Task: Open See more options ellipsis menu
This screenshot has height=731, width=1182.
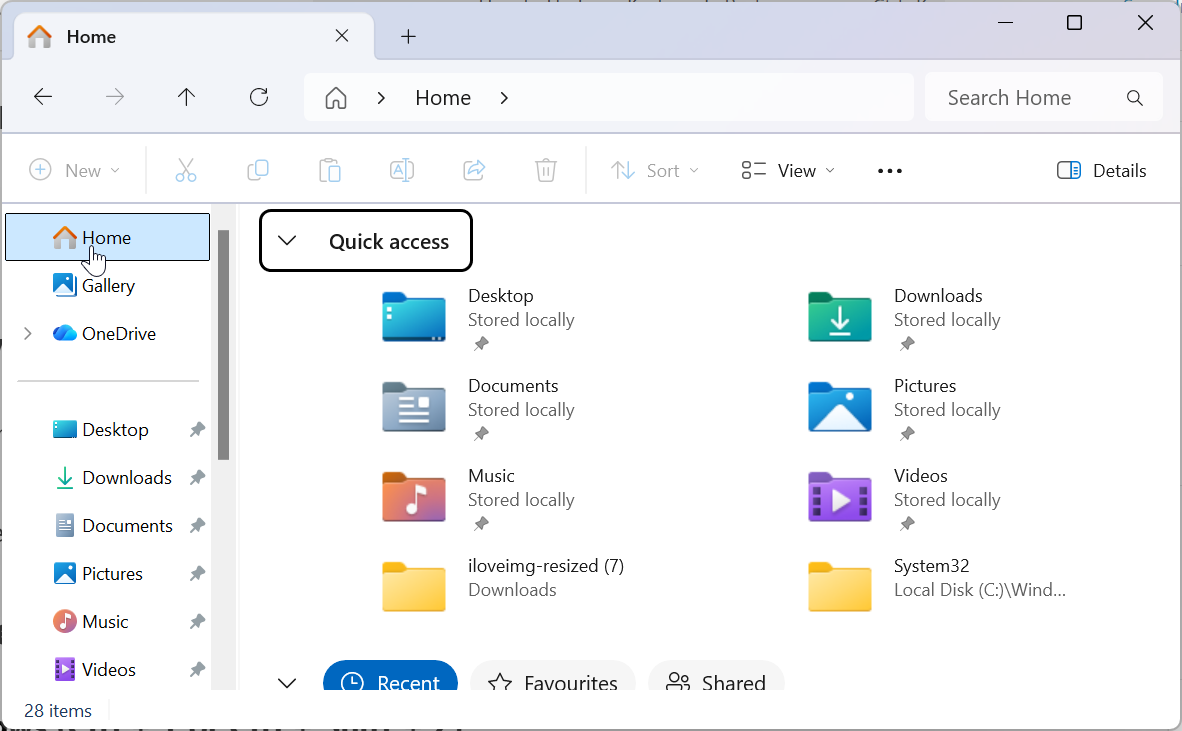Action: tap(890, 170)
